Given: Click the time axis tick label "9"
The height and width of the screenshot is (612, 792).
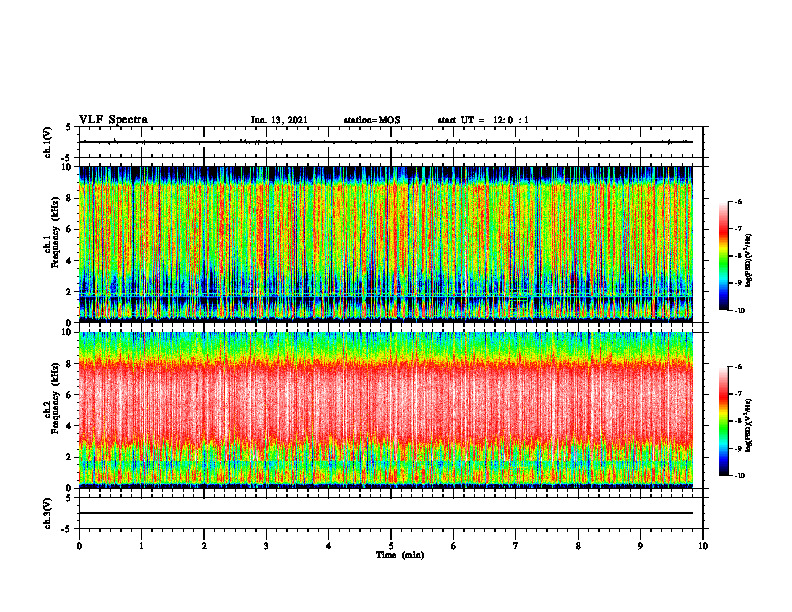Looking at the screenshot, I should (640, 546).
